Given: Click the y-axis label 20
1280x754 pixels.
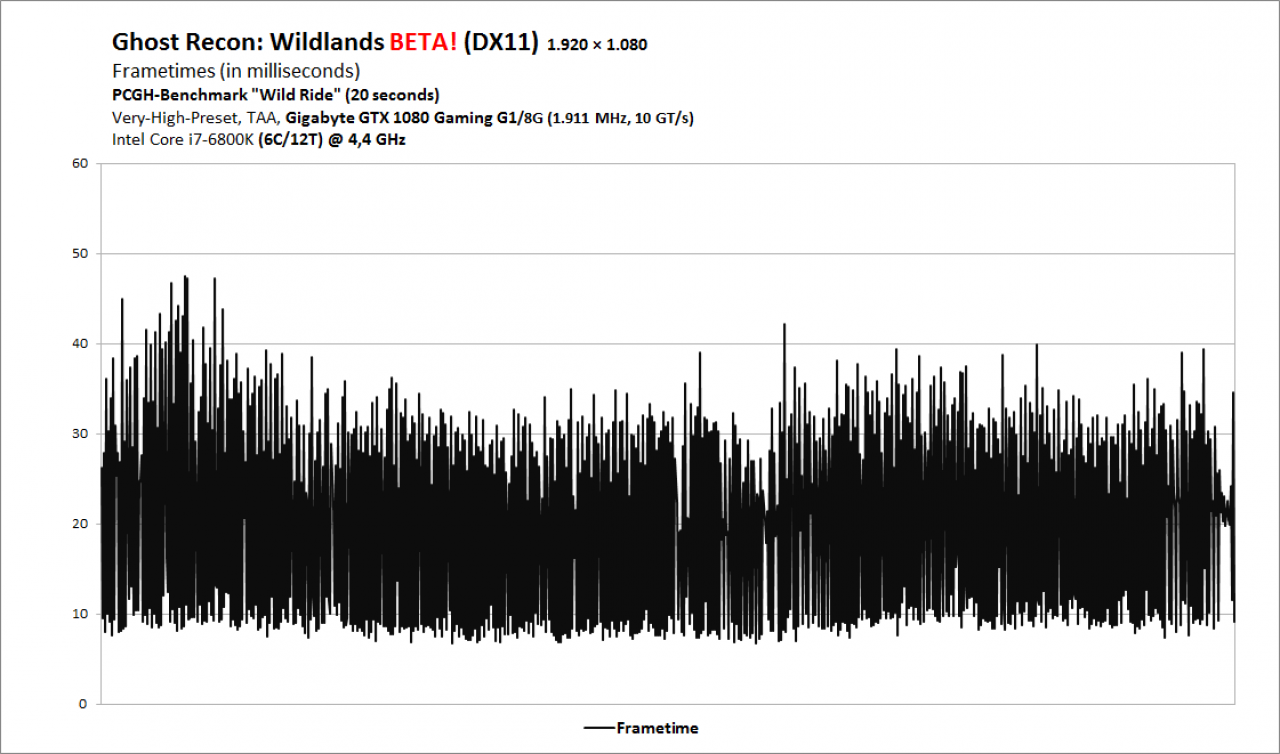Looking at the screenshot, I should [80, 523].
